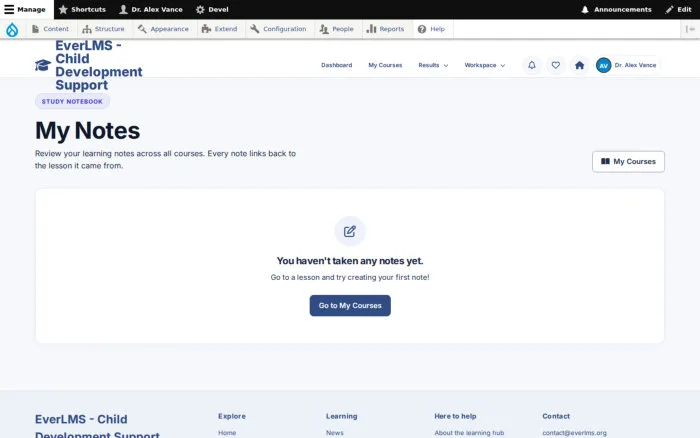Screen dimensions: 700x438
Task: Click the footer Learning heading
Action: (342, 416)
